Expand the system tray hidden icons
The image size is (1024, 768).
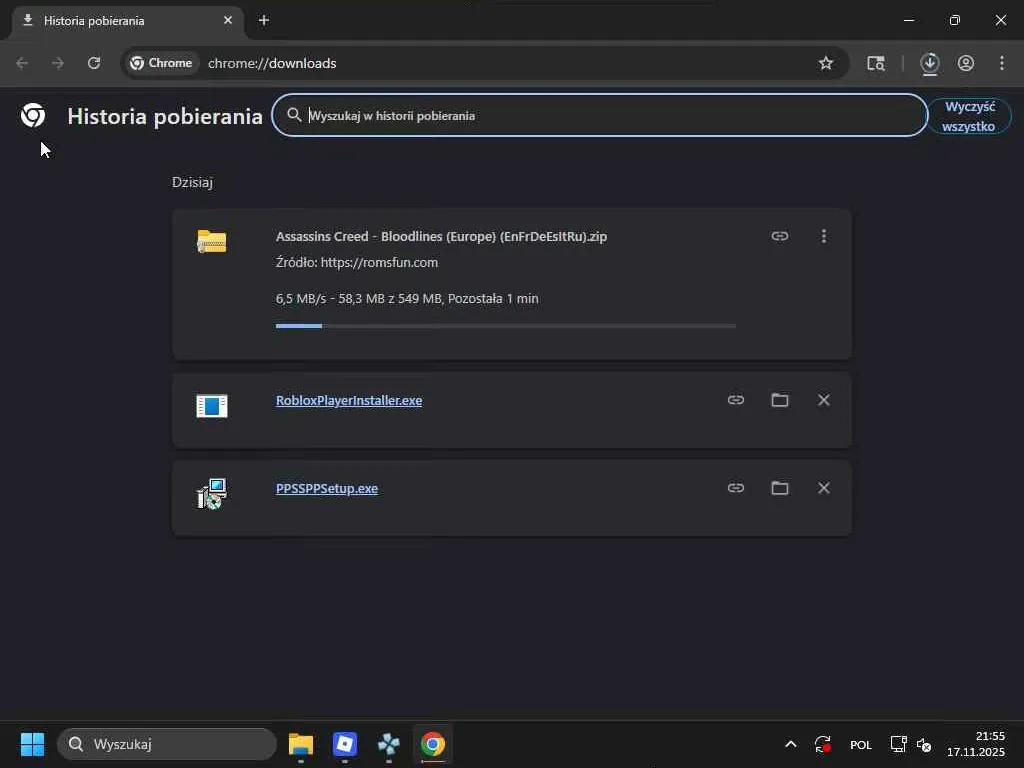(790, 744)
